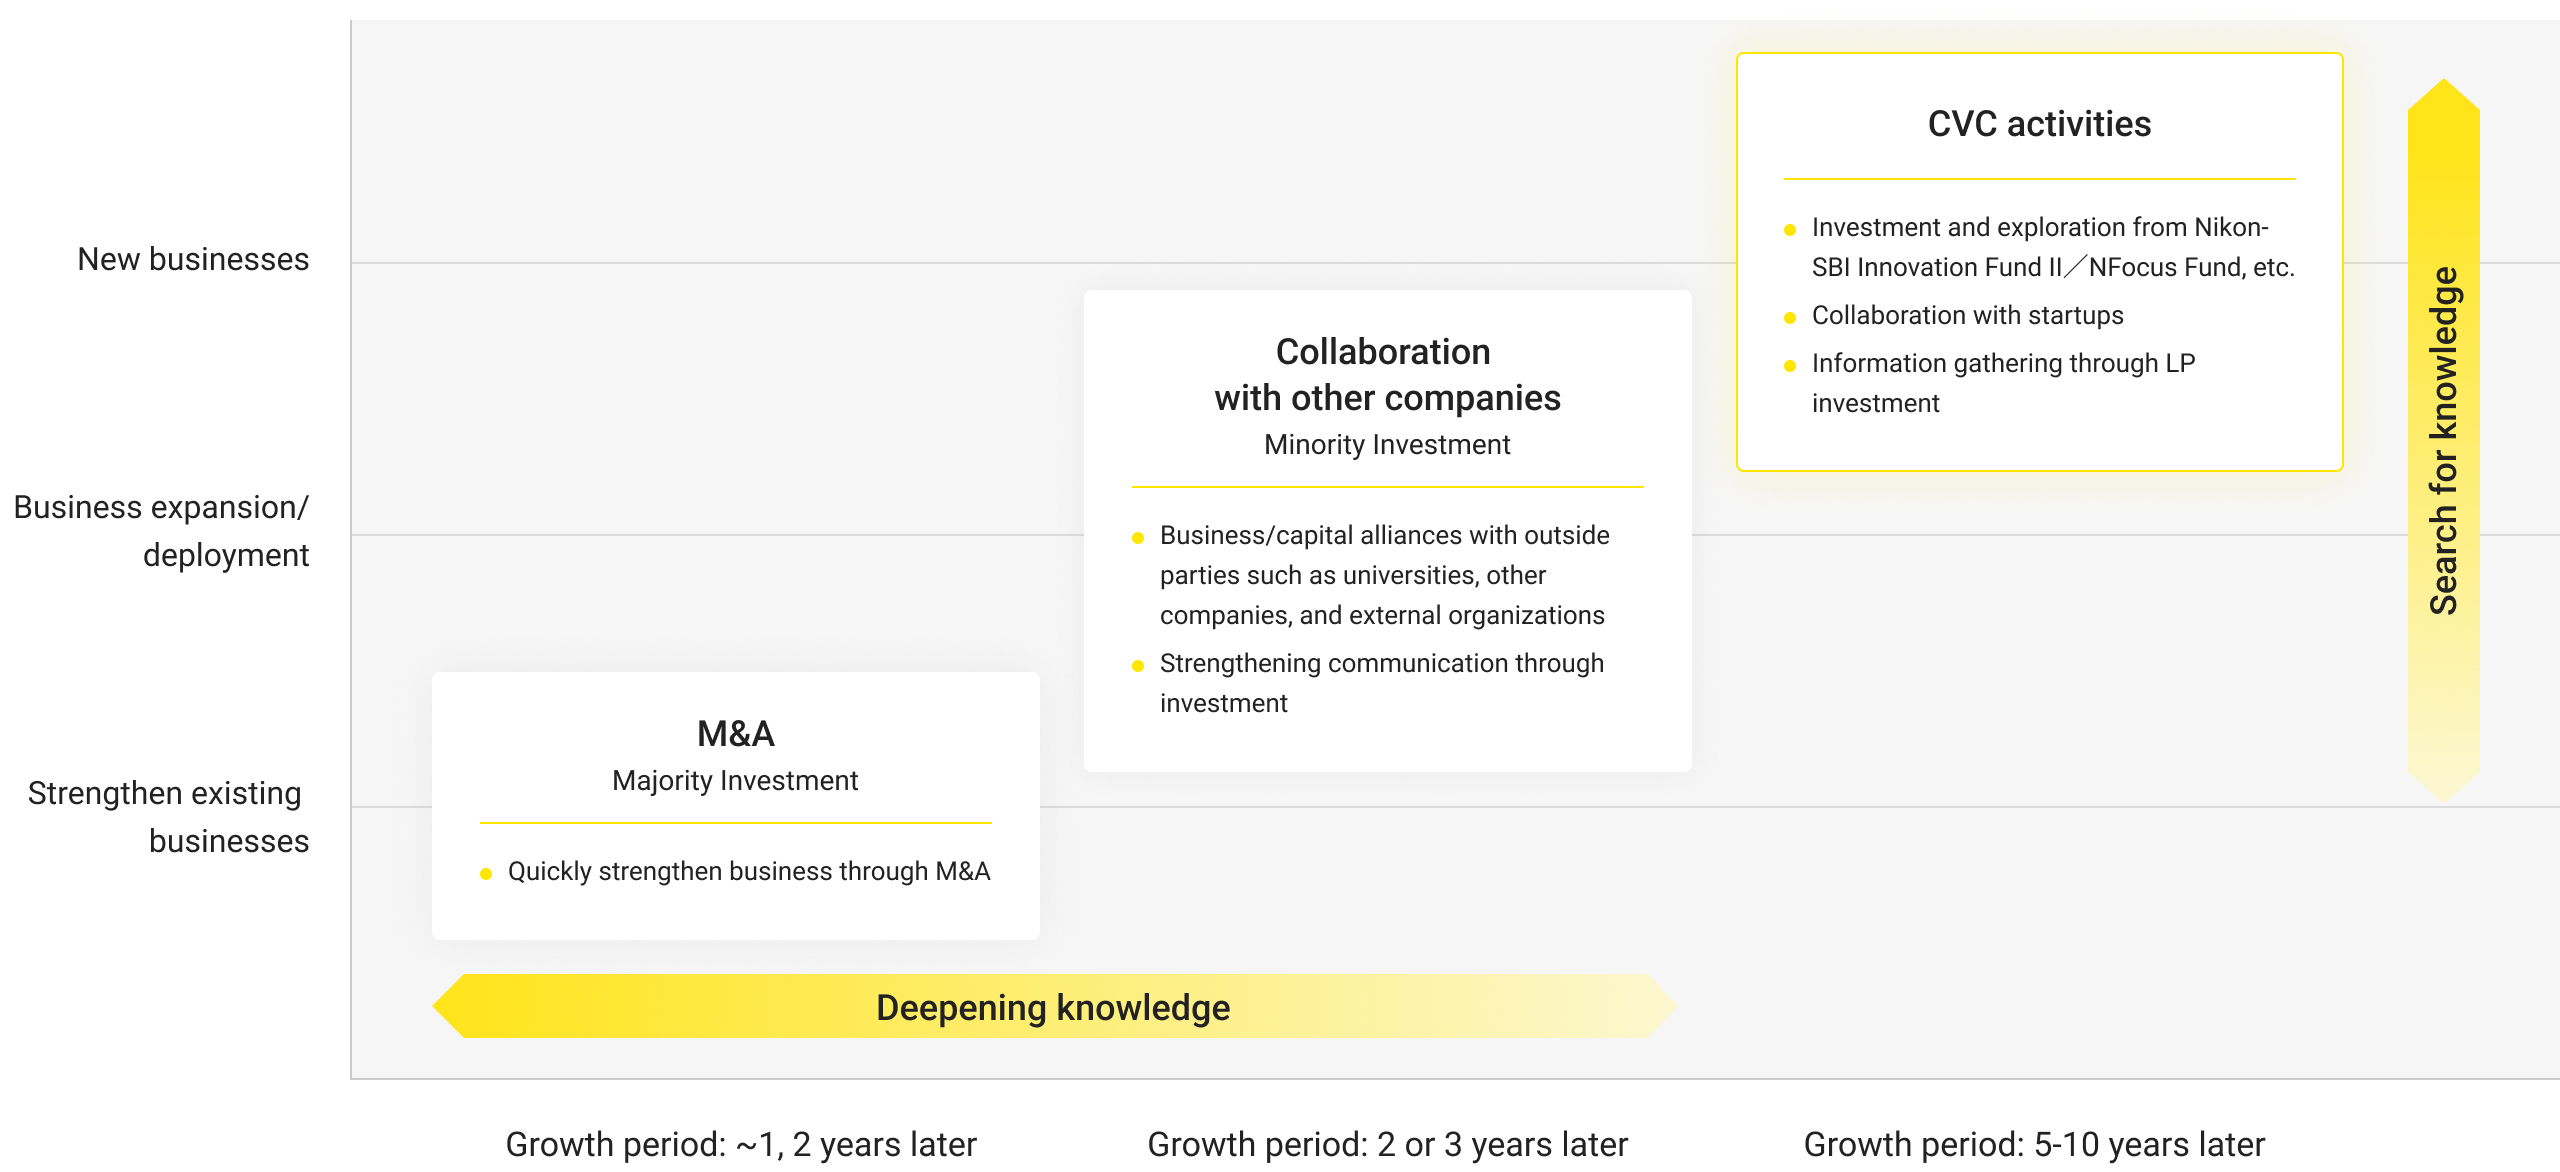This screenshot has width=2560, height=1172.
Task: Click Nikon-SBI Innovation Fund II bullet text
Action: (x=2053, y=247)
